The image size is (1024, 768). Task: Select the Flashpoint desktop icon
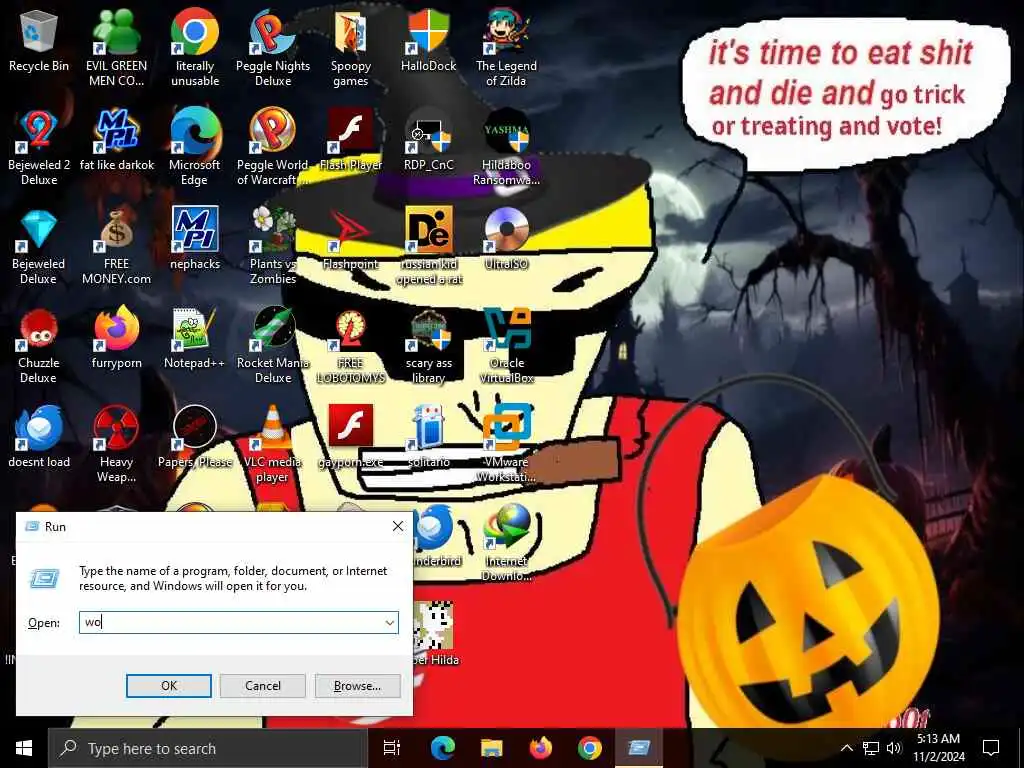[351, 240]
